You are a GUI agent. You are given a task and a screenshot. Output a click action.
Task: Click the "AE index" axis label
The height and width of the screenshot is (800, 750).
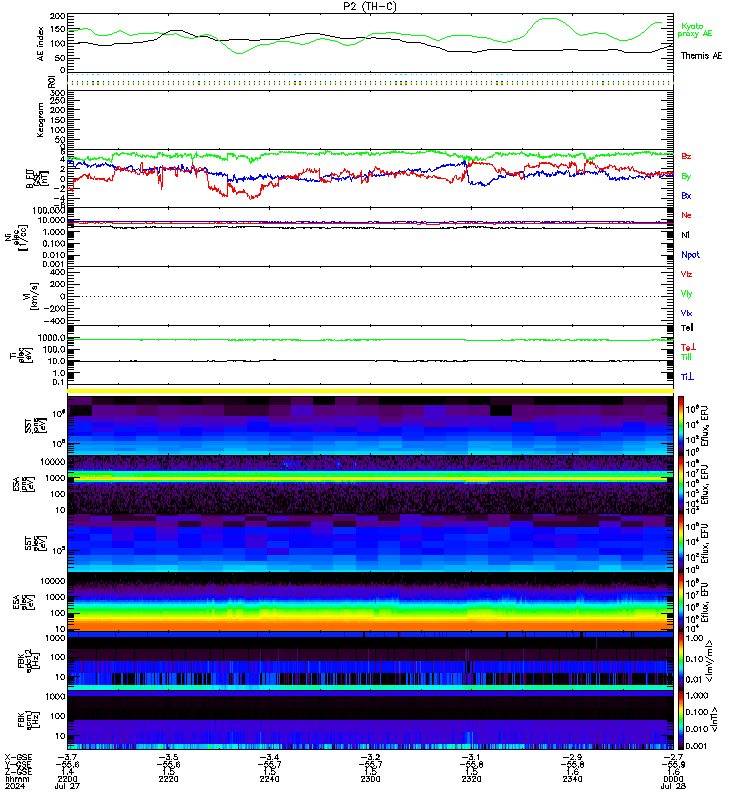41,44
